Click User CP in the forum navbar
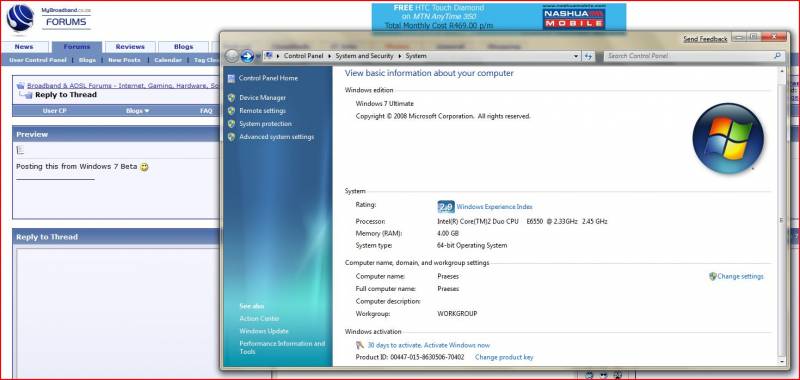Image resolution: width=800 pixels, height=380 pixels. (55, 111)
